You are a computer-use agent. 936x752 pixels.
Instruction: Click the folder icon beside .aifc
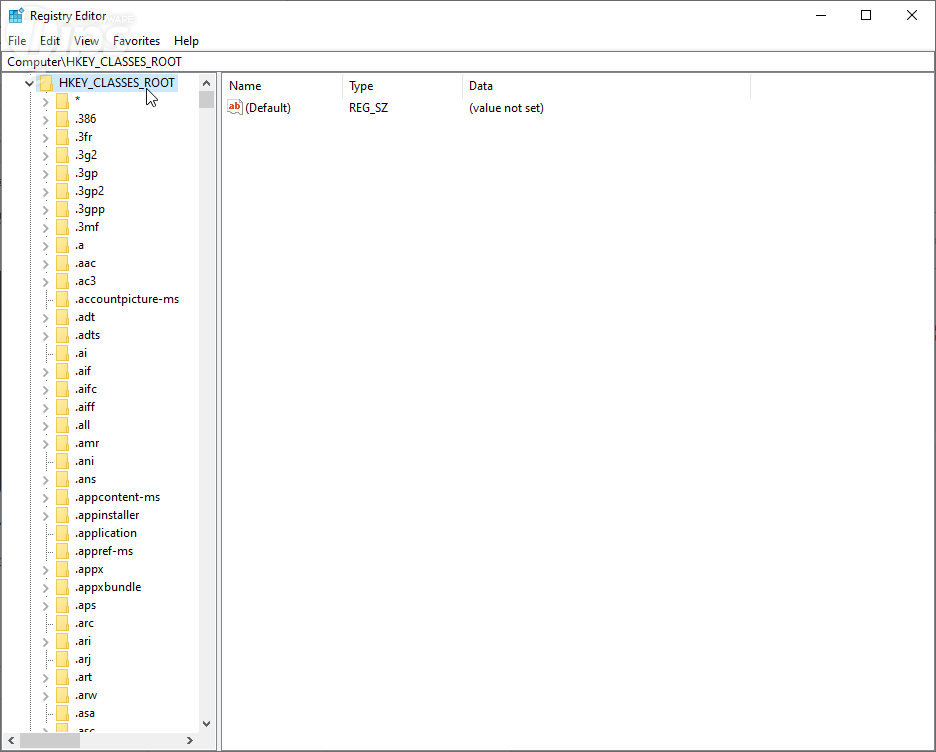coord(62,389)
